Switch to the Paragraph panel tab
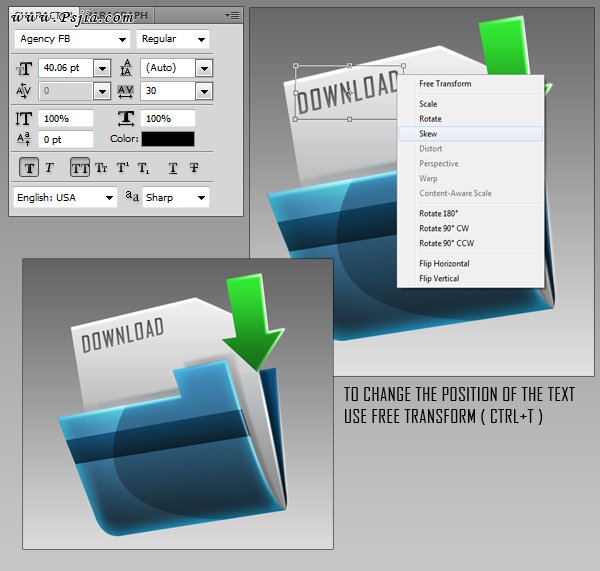 click(x=122, y=15)
